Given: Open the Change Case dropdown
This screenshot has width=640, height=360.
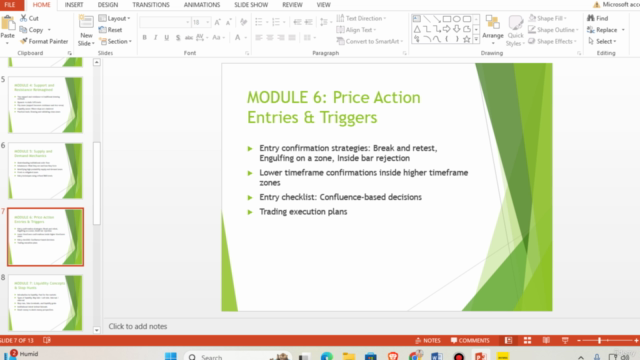Looking at the screenshot, I should [x=218, y=38].
